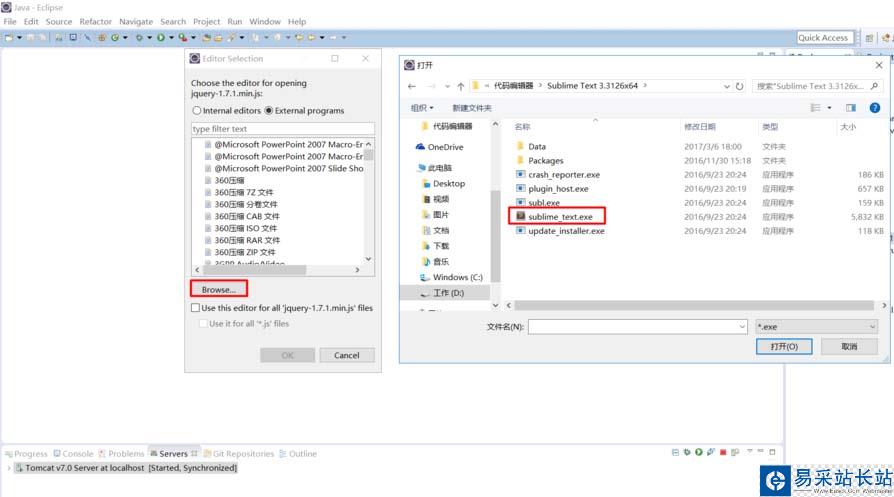Click the editor list horizontal scrollbar thumb
Image resolution: width=894 pixels, height=497 pixels.
click(254, 270)
